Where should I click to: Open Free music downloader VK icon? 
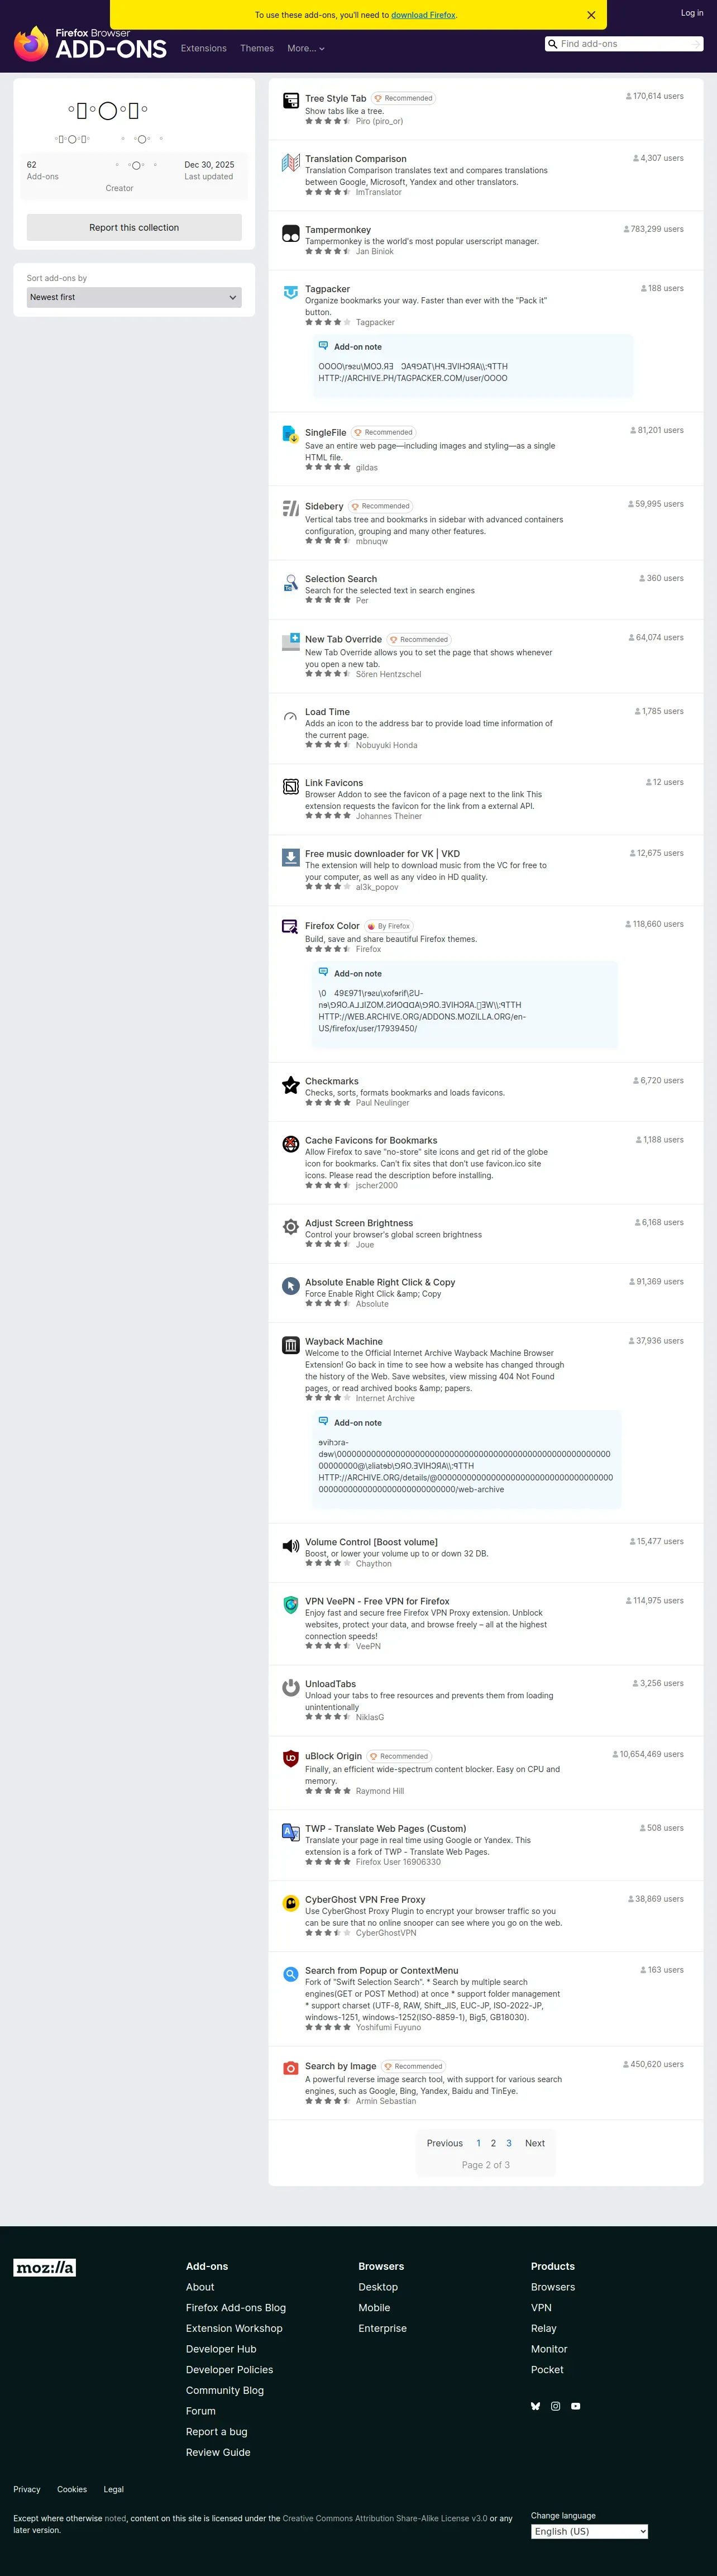pos(291,857)
